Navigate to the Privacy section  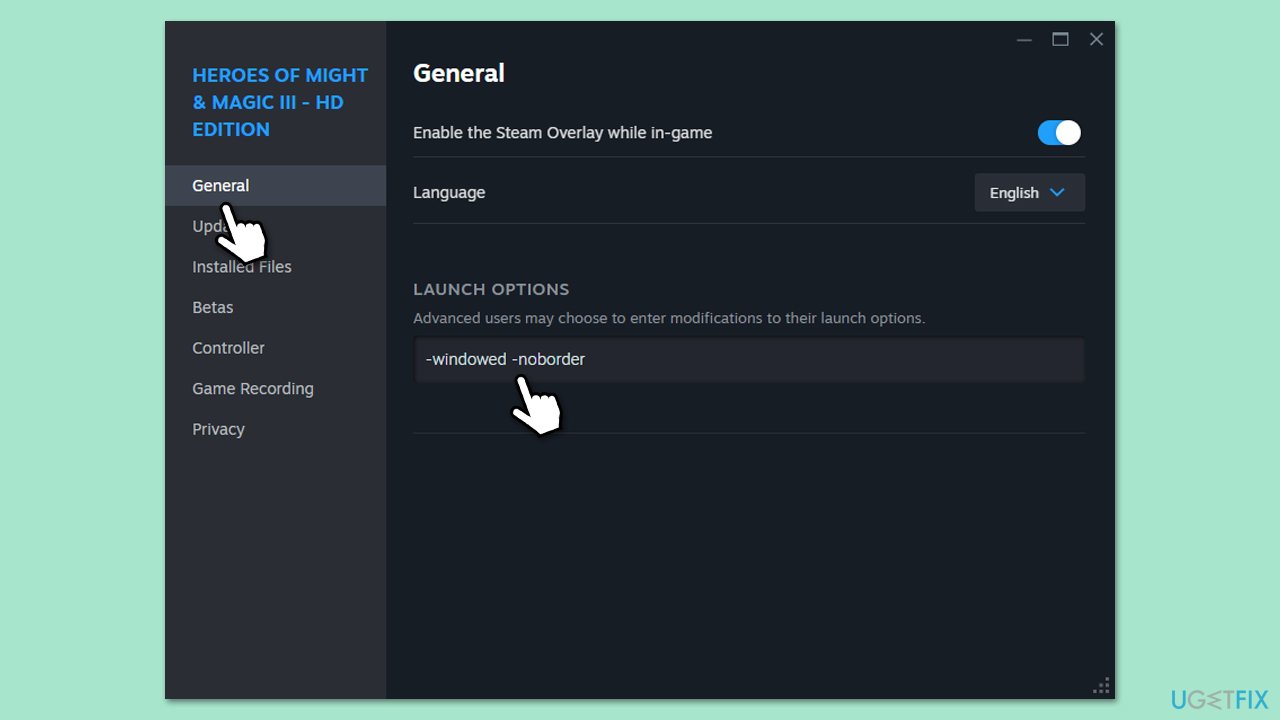coord(219,429)
